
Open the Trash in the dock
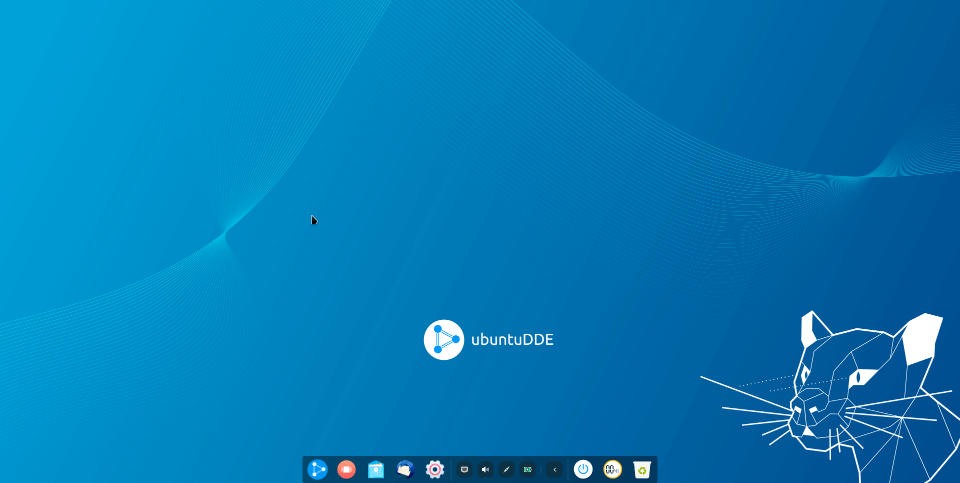click(642, 470)
